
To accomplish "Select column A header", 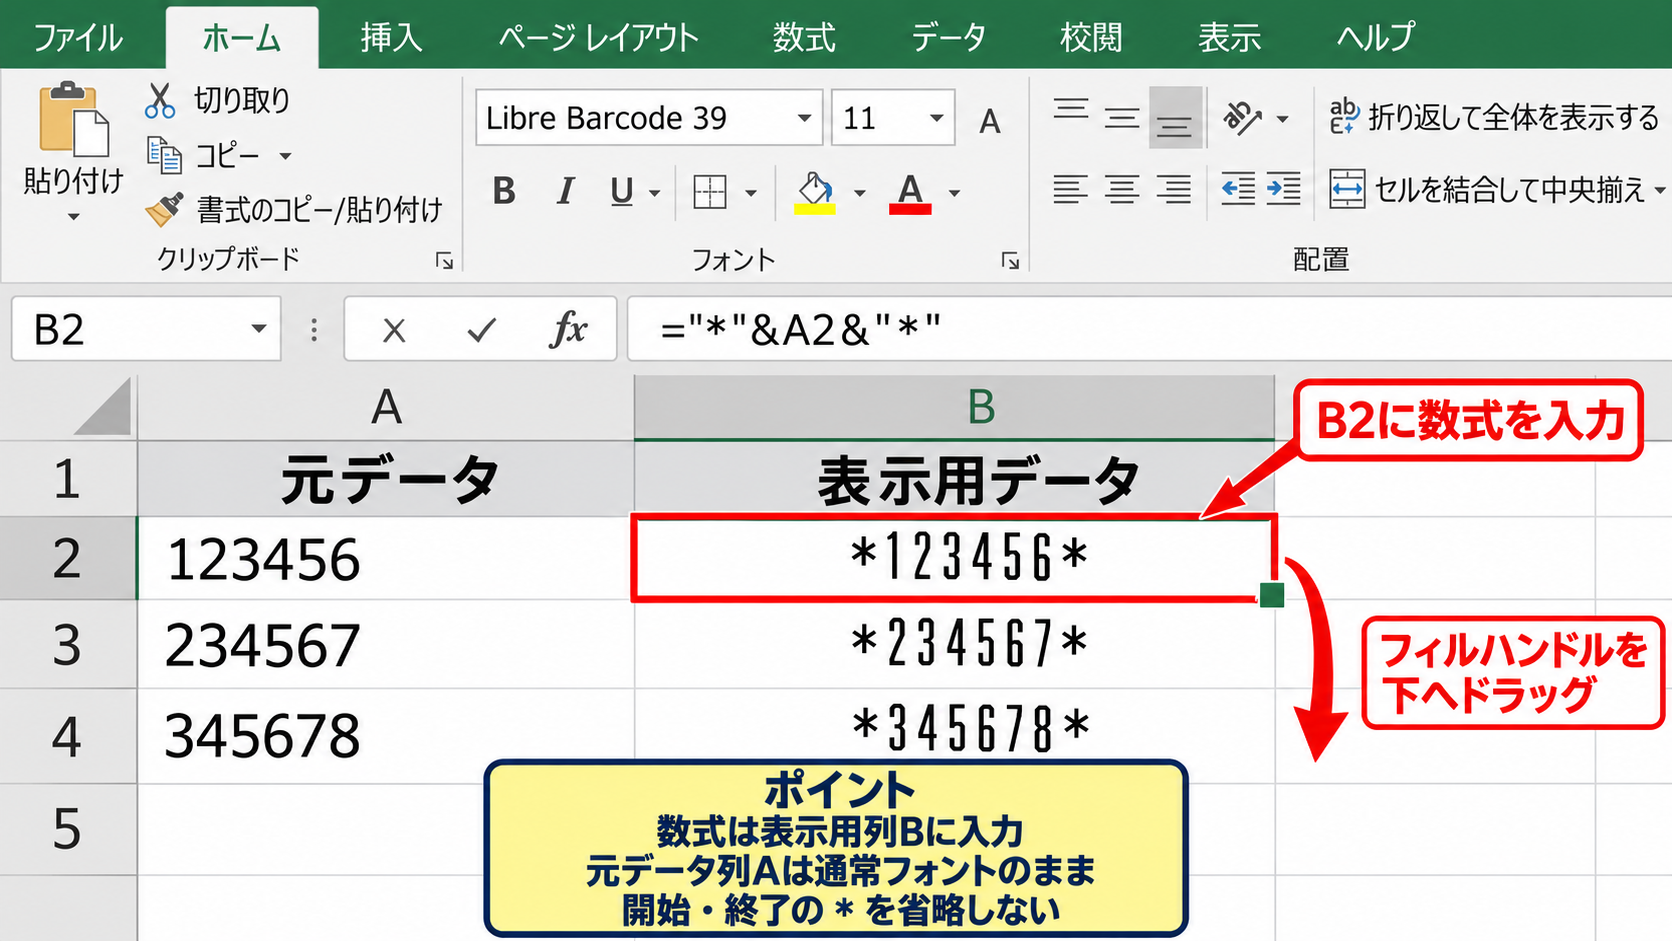I will [386, 408].
